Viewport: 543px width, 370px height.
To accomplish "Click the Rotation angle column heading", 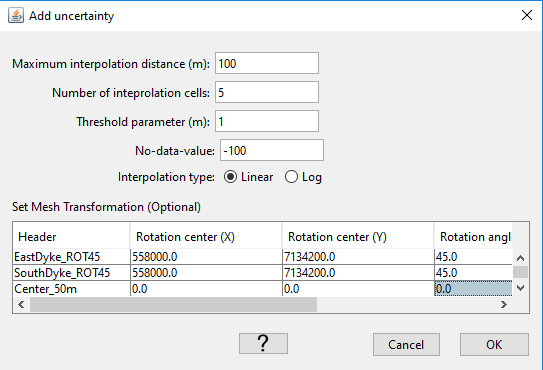I will 473,237.
